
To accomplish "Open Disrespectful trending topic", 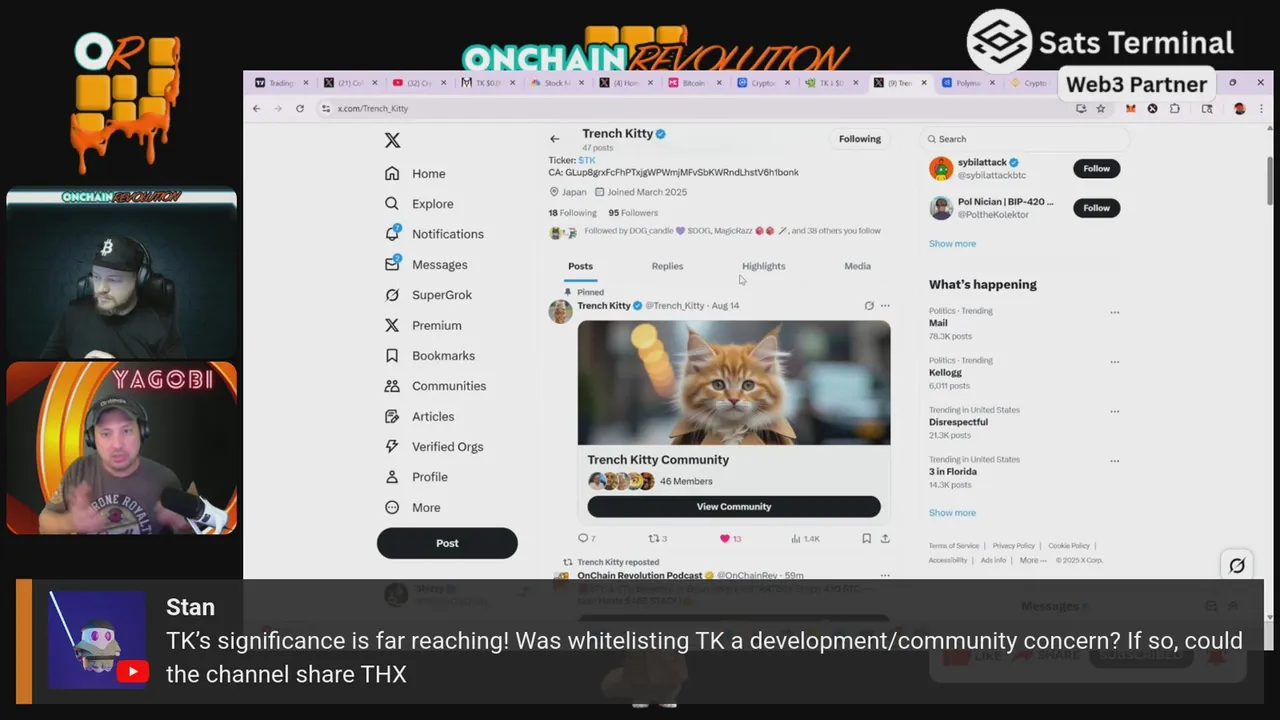I will pyautogui.click(x=958, y=422).
